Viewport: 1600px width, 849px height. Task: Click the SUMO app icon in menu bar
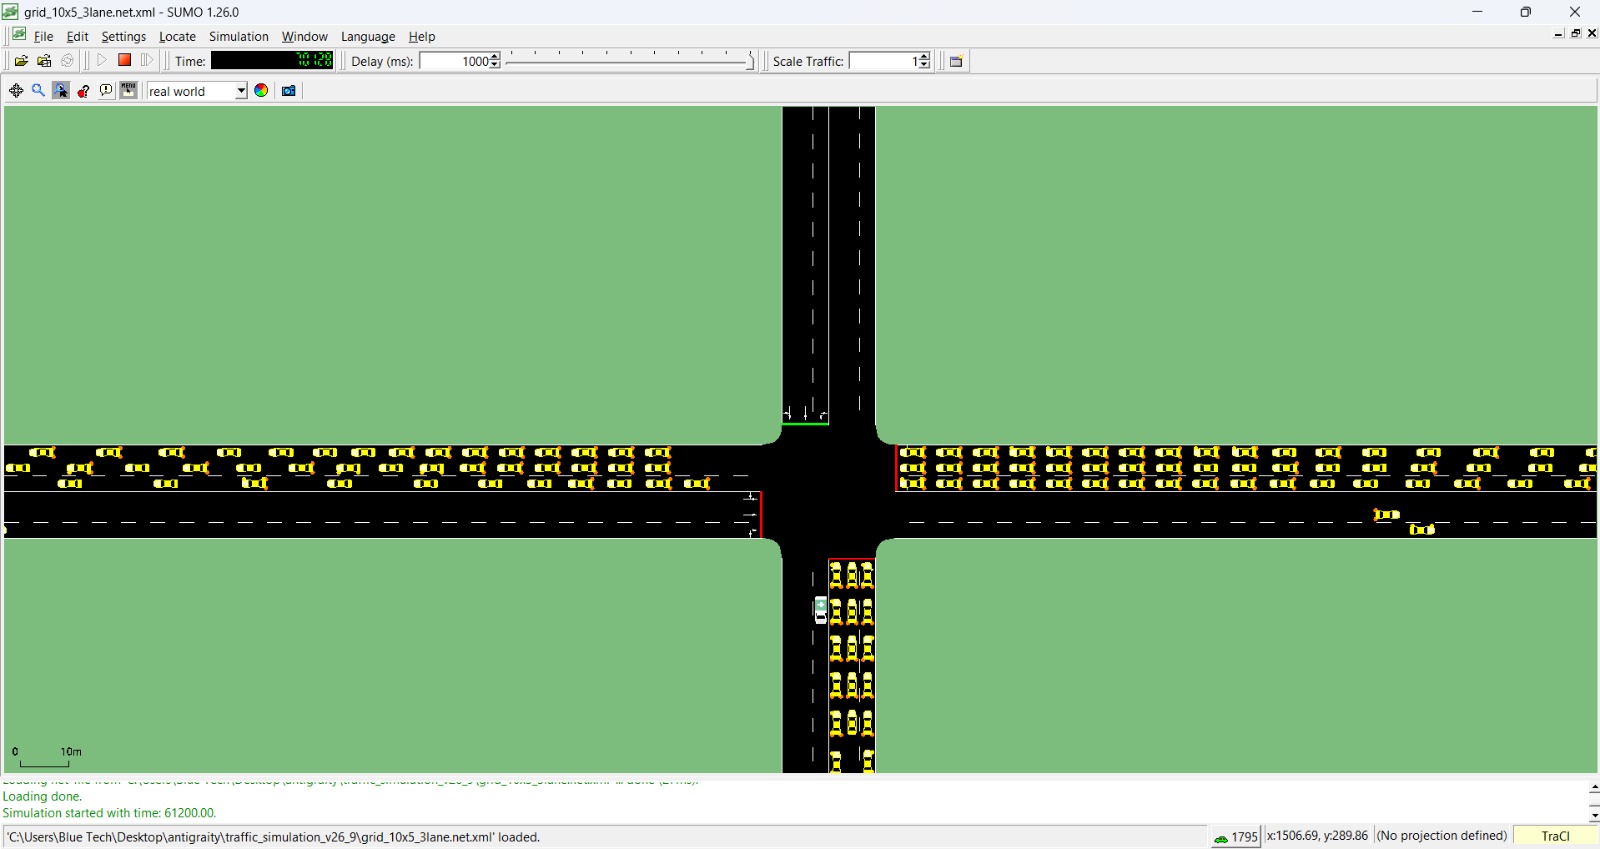(x=19, y=35)
